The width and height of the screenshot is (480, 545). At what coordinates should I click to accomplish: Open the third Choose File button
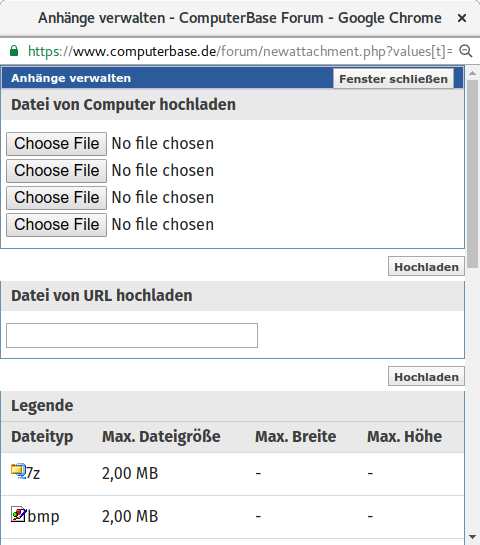pos(57,197)
